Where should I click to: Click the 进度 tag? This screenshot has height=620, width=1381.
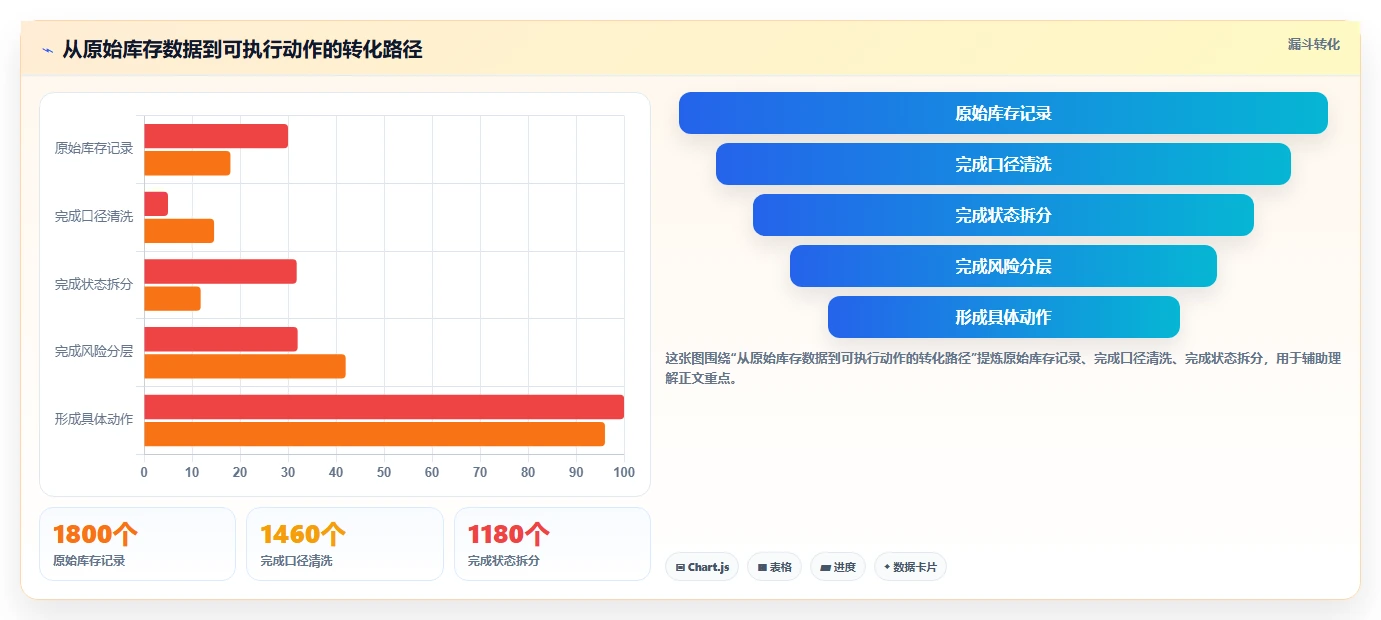(838, 567)
